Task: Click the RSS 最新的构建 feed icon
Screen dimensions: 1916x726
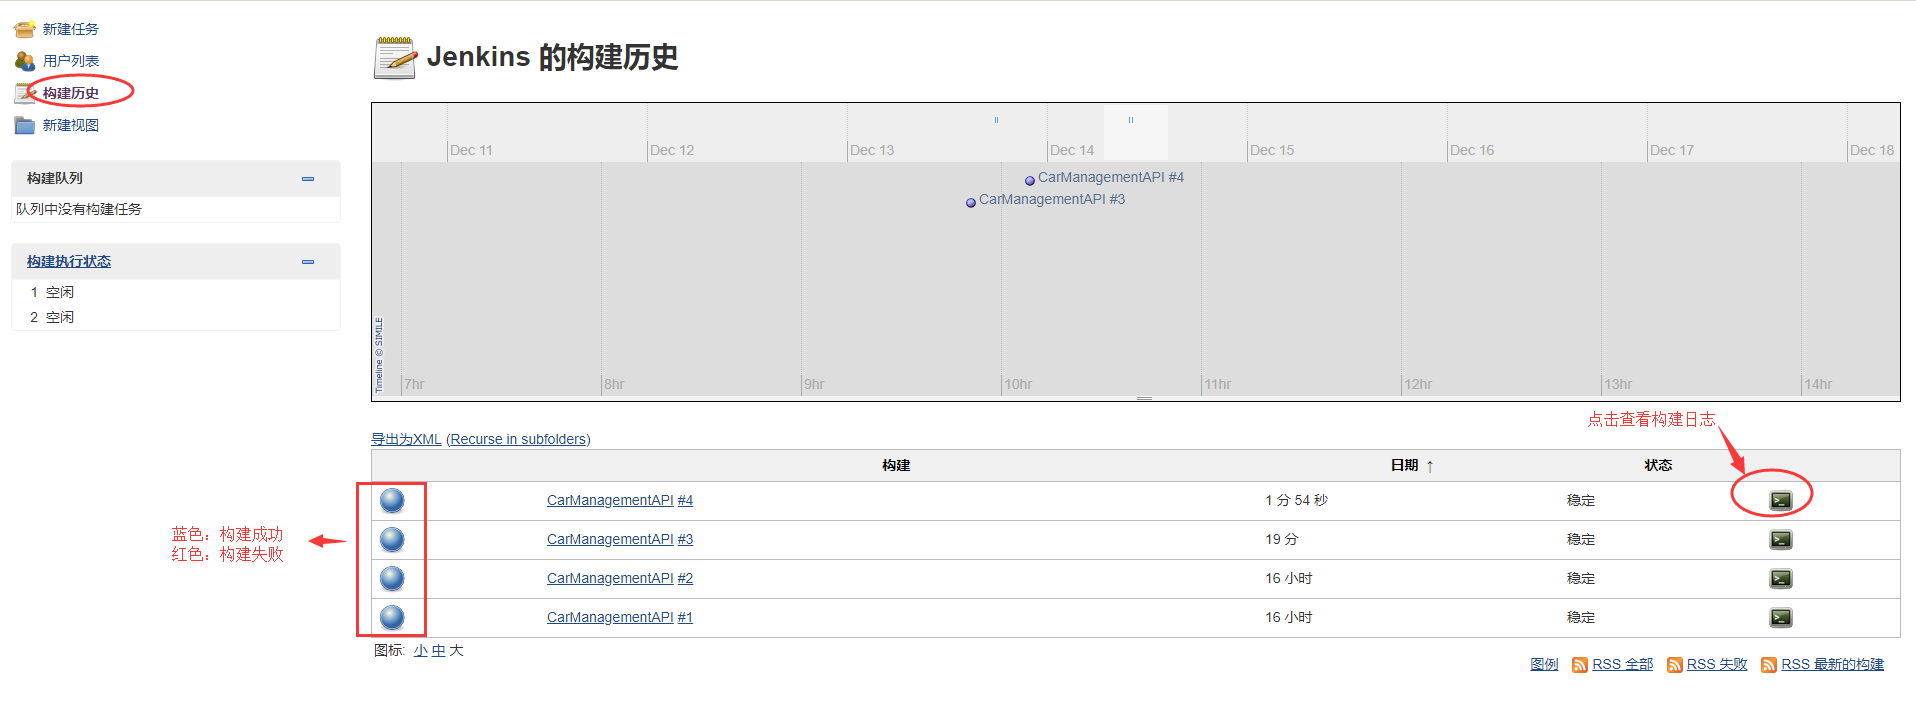Action: [x=1769, y=665]
